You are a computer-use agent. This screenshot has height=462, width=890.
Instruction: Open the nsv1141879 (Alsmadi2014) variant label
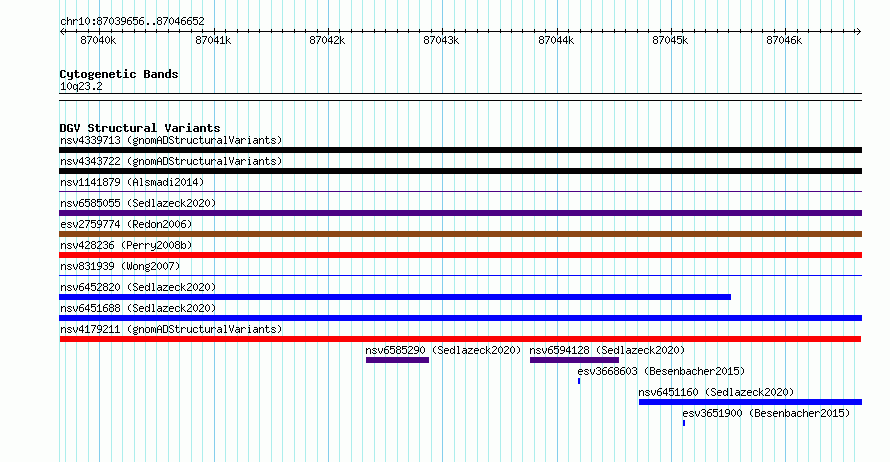point(132,182)
